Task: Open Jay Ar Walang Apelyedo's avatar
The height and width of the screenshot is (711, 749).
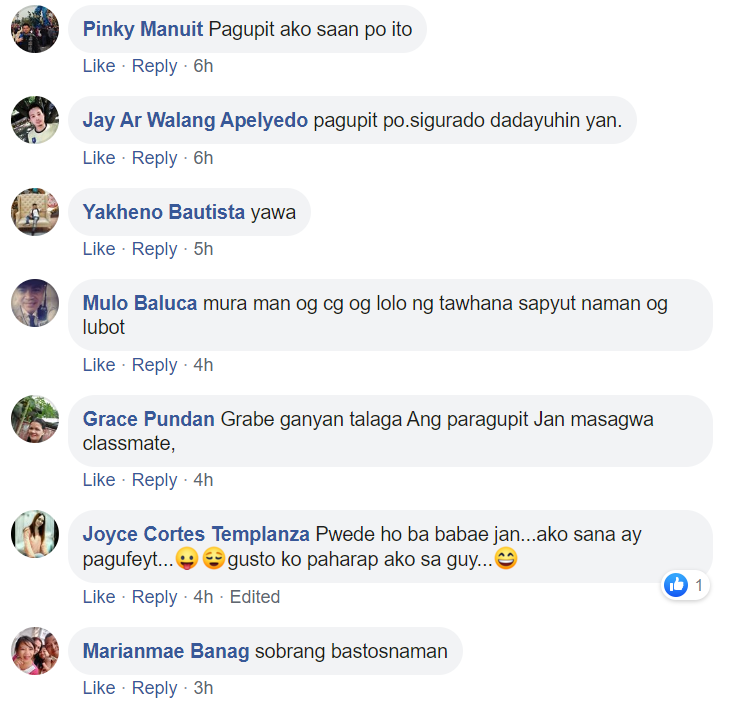Action: point(35,120)
